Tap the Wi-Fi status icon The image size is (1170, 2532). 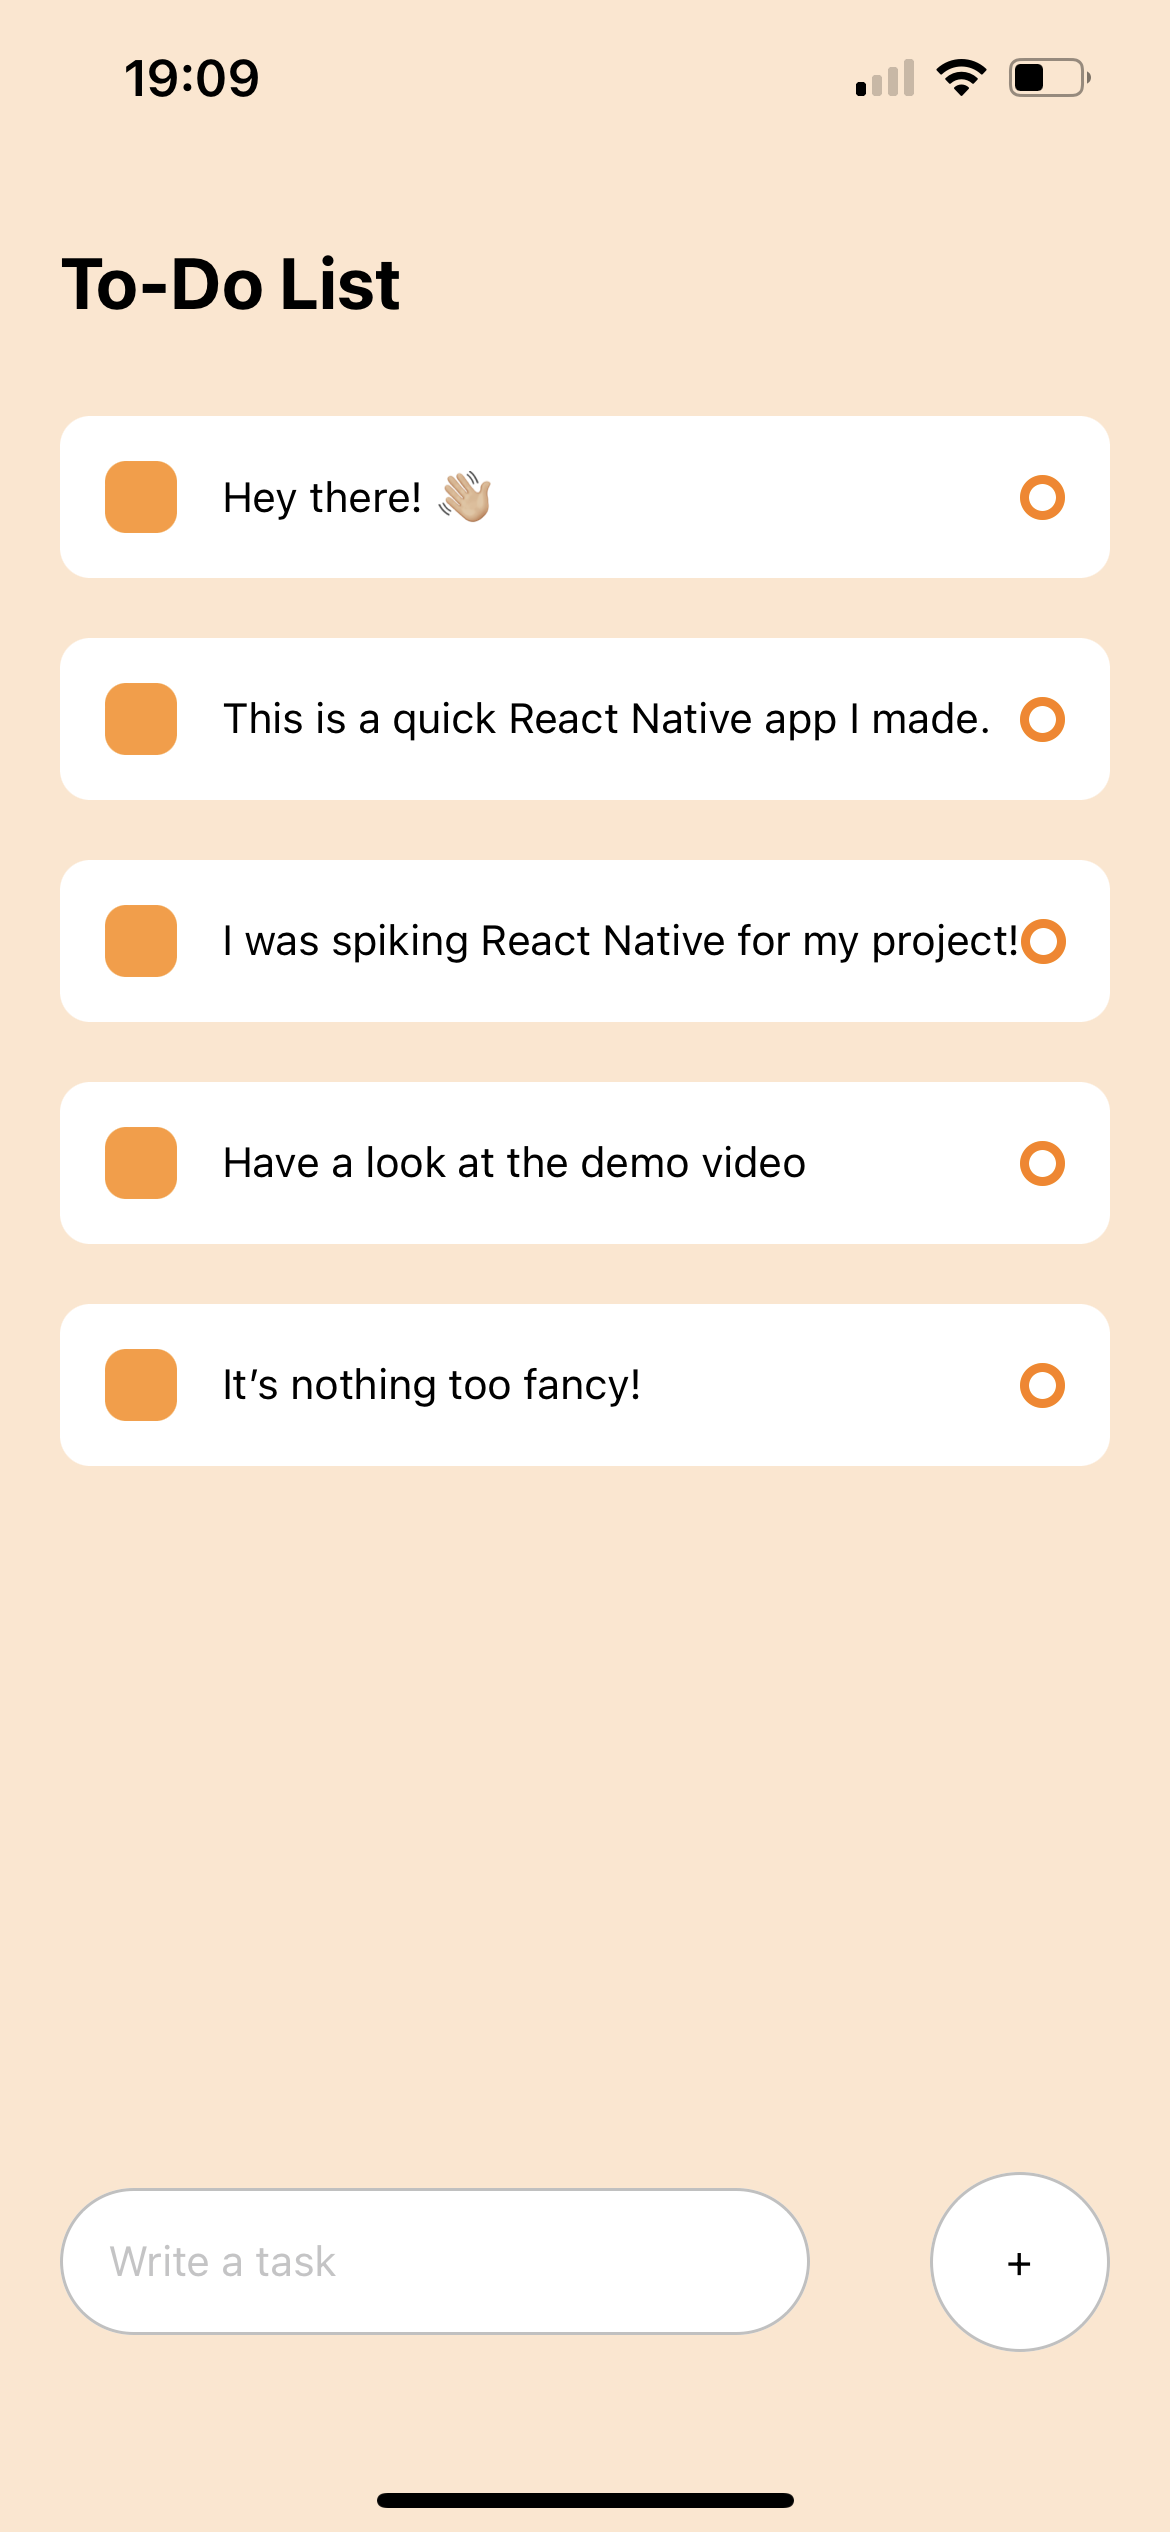pyautogui.click(x=961, y=78)
